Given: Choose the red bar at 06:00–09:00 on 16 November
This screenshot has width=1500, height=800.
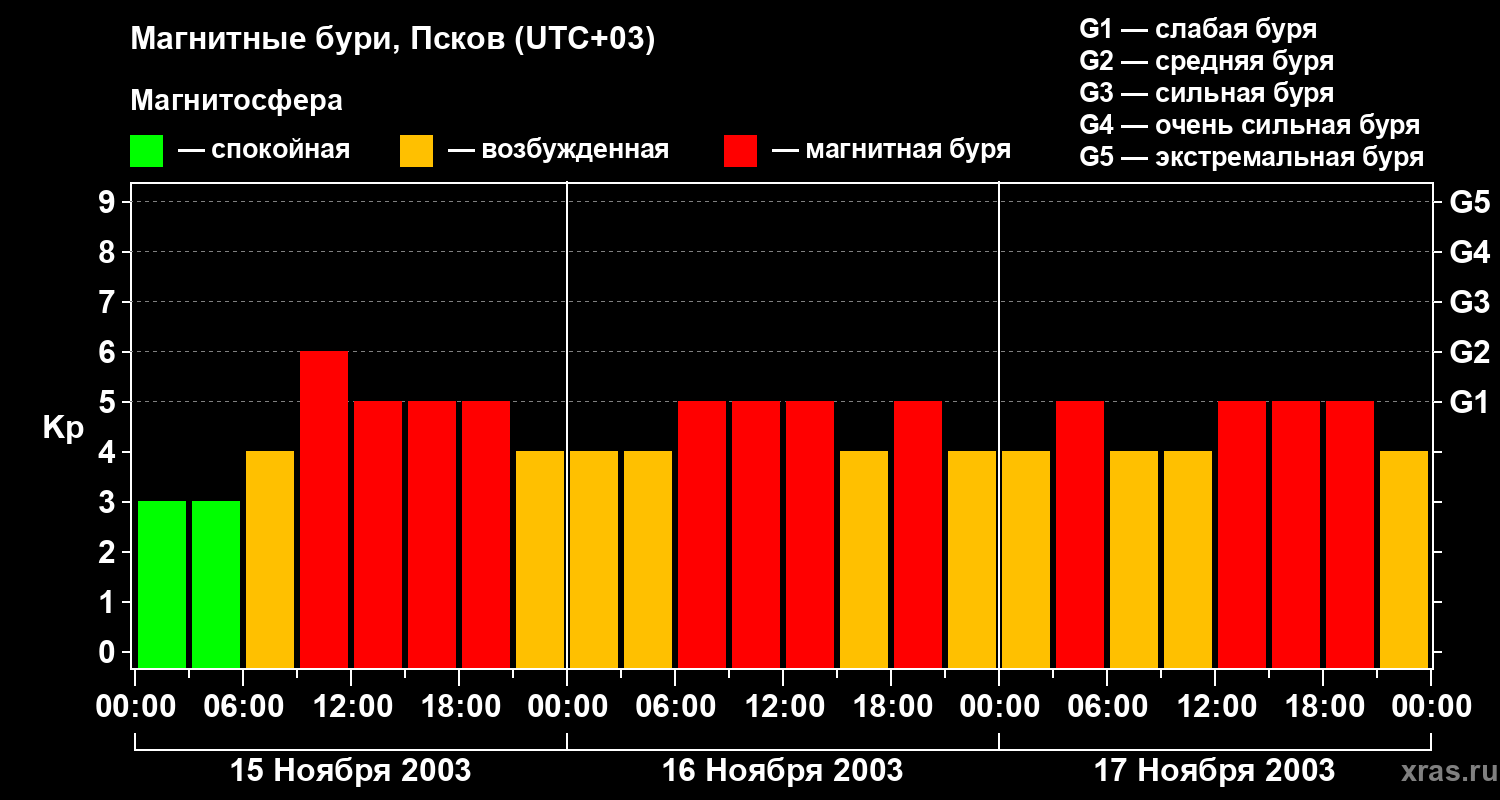Looking at the screenshot, I should pos(702,534).
